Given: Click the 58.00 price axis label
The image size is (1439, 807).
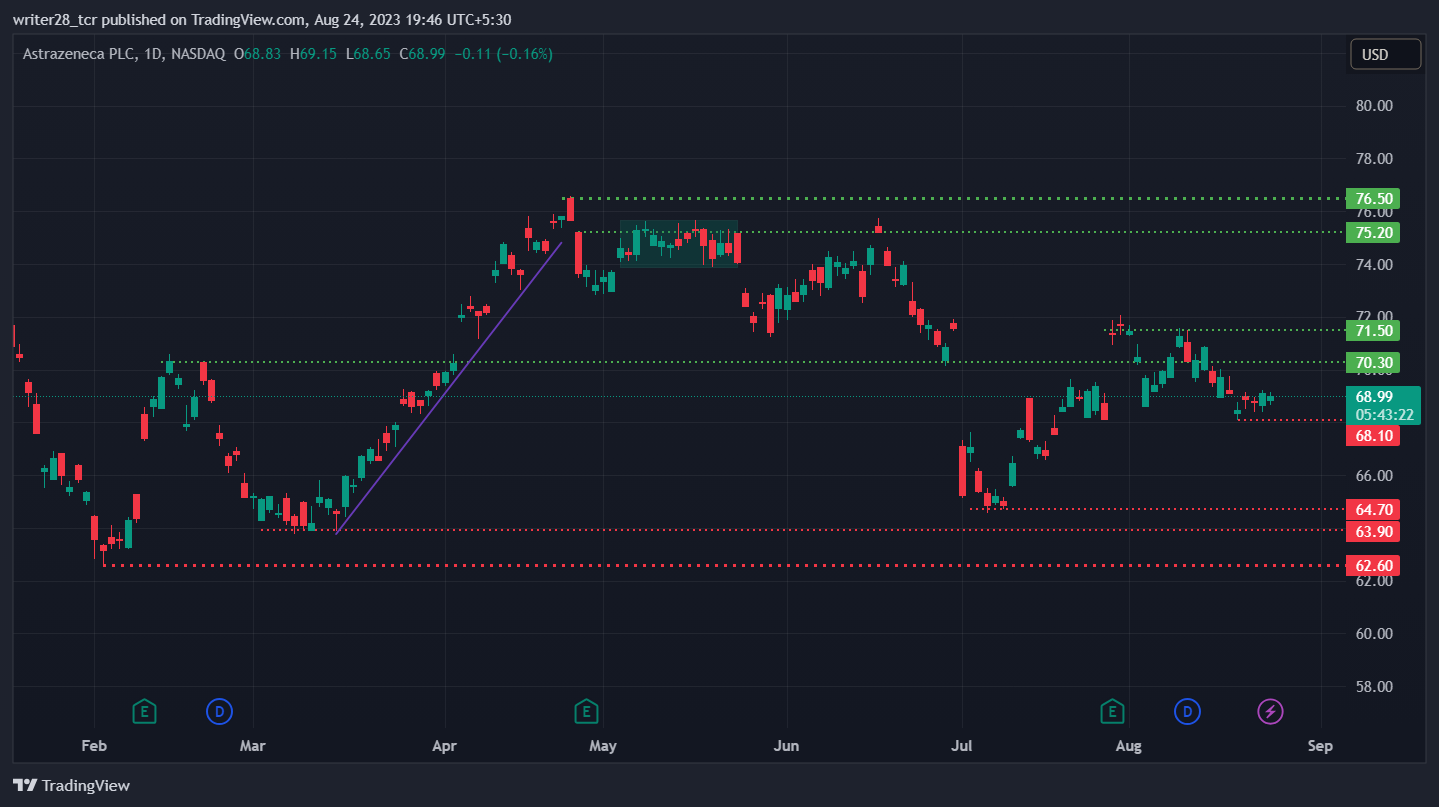Looking at the screenshot, I should click(x=1375, y=687).
